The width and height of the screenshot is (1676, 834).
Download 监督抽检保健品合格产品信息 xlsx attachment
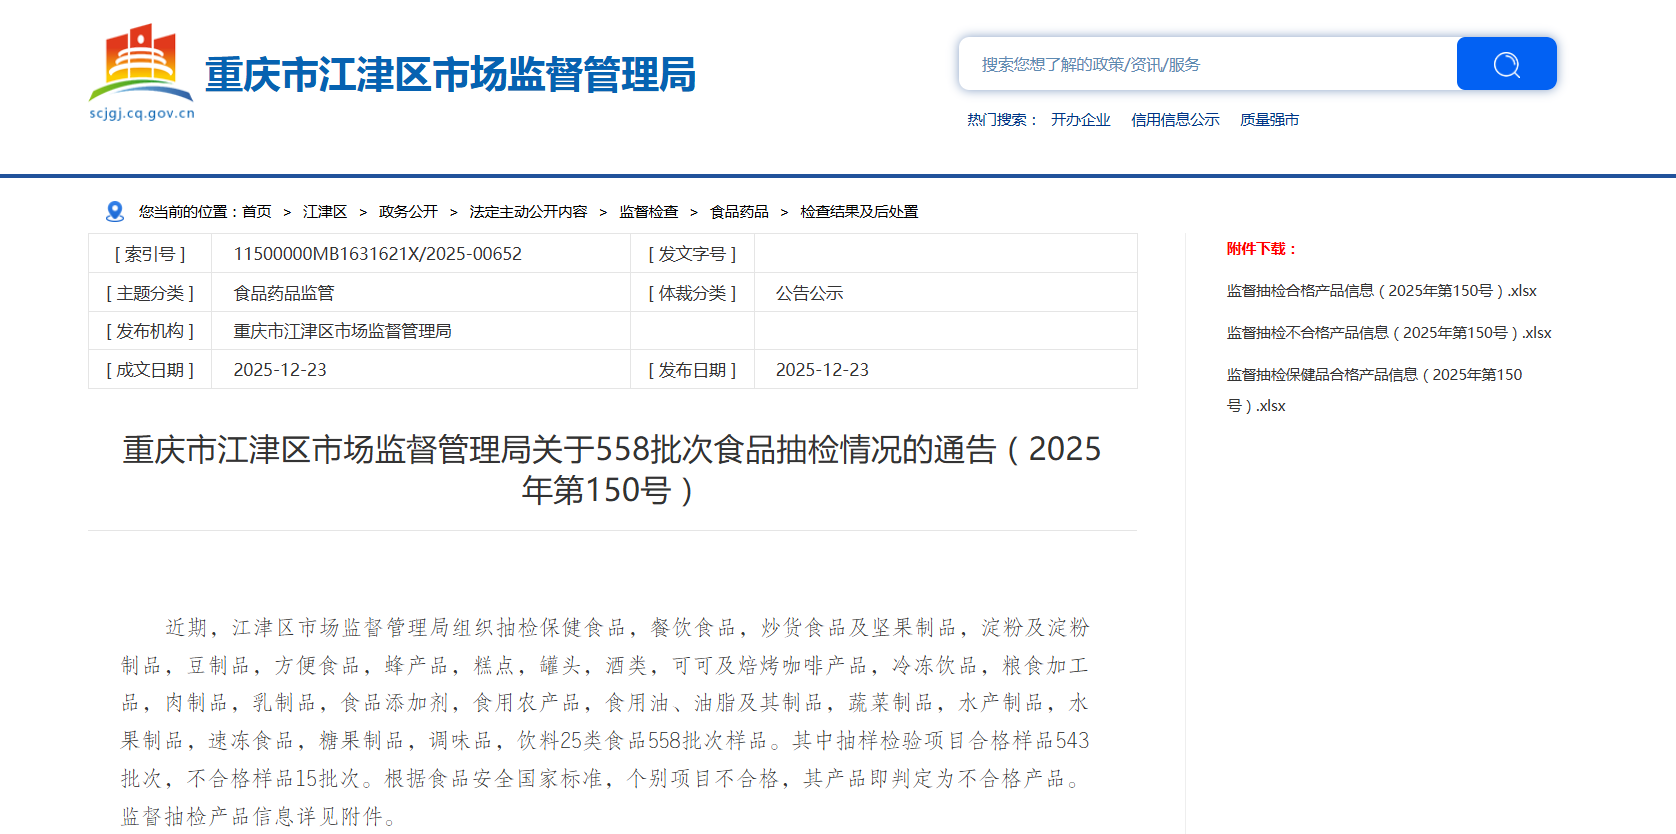pyautogui.click(x=1374, y=374)
